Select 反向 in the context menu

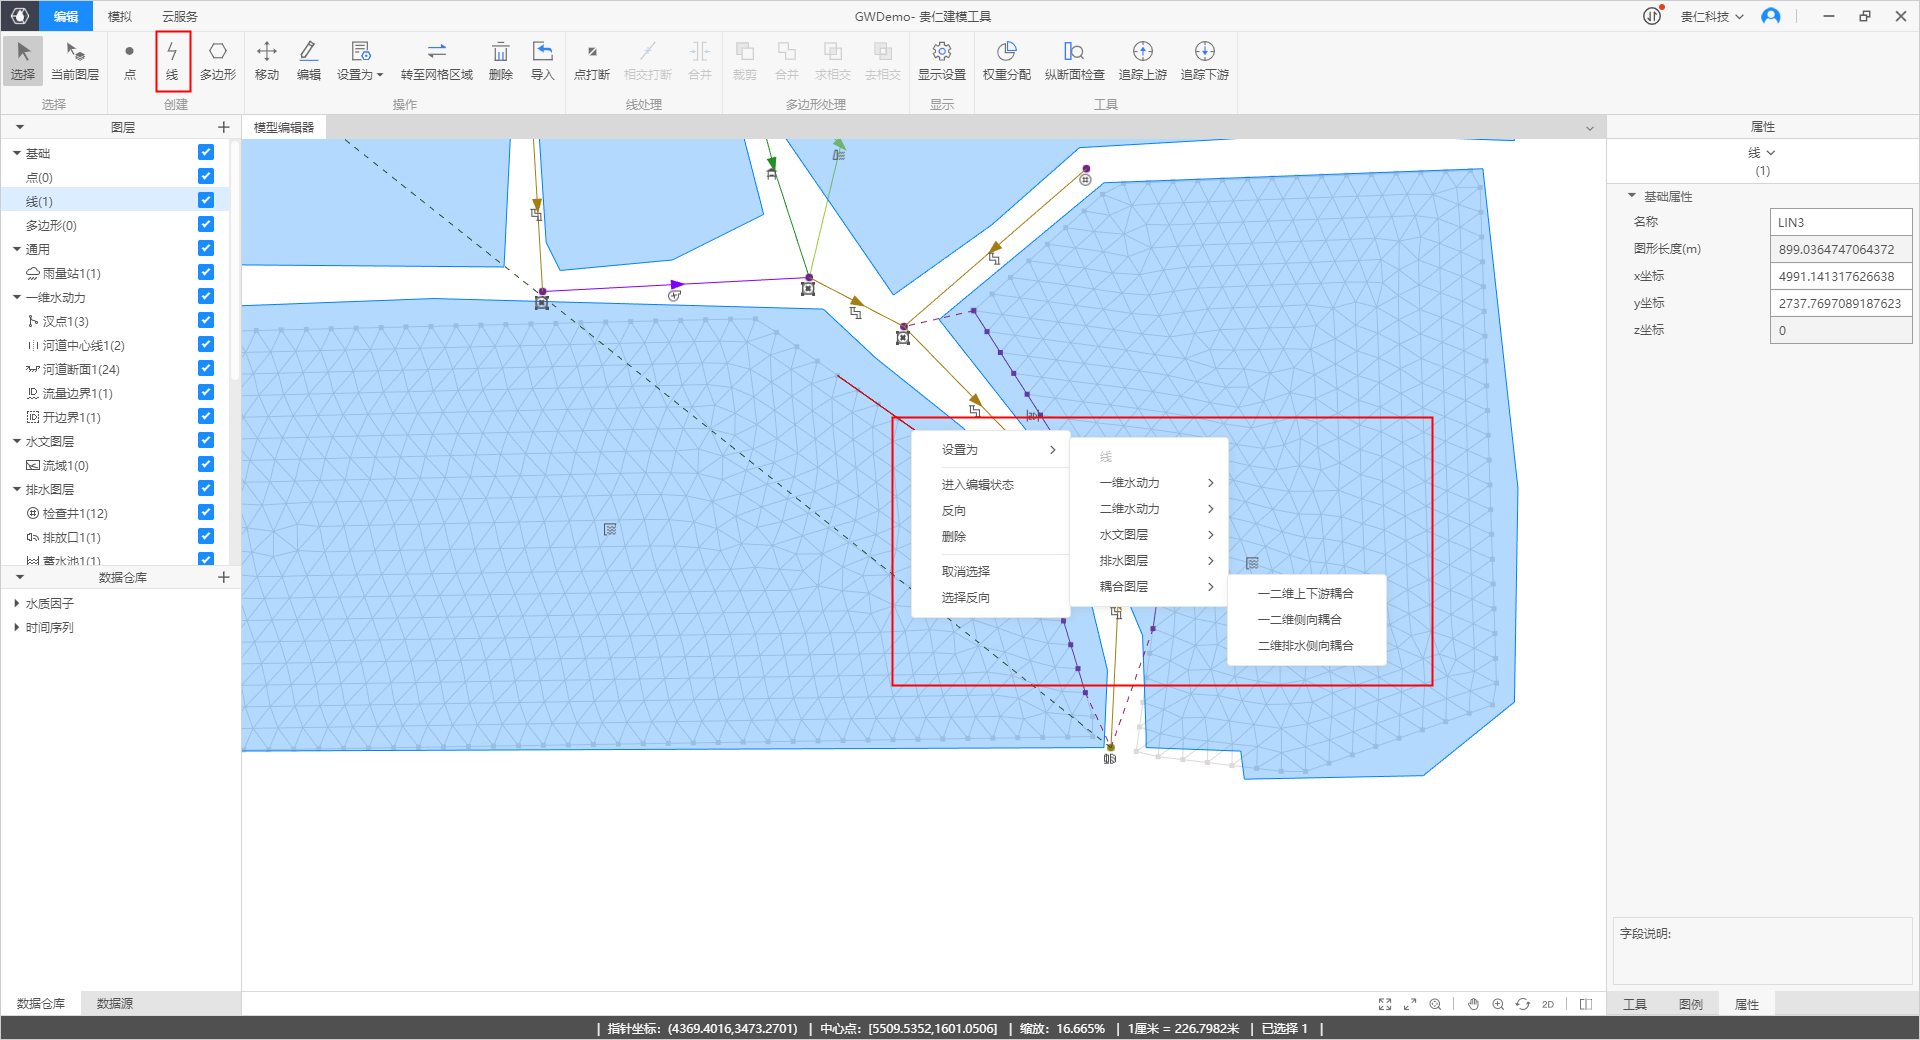click(954, 511)
